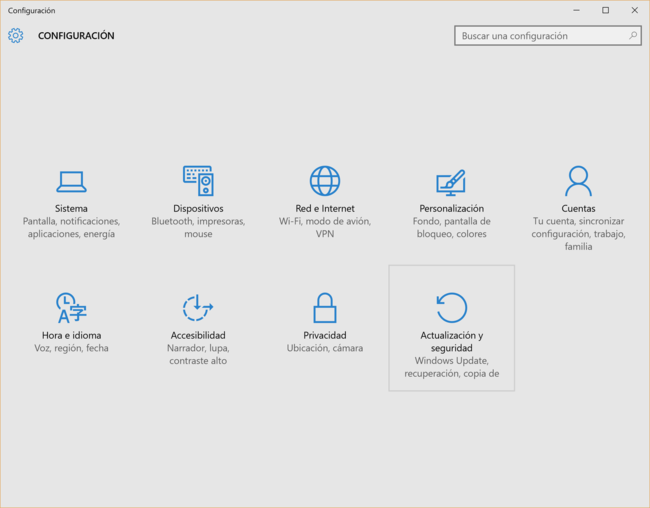Maximize the Configuración window
Viewport: 650px width, 508px height.
pyautogui.click(x=605, y=10)
